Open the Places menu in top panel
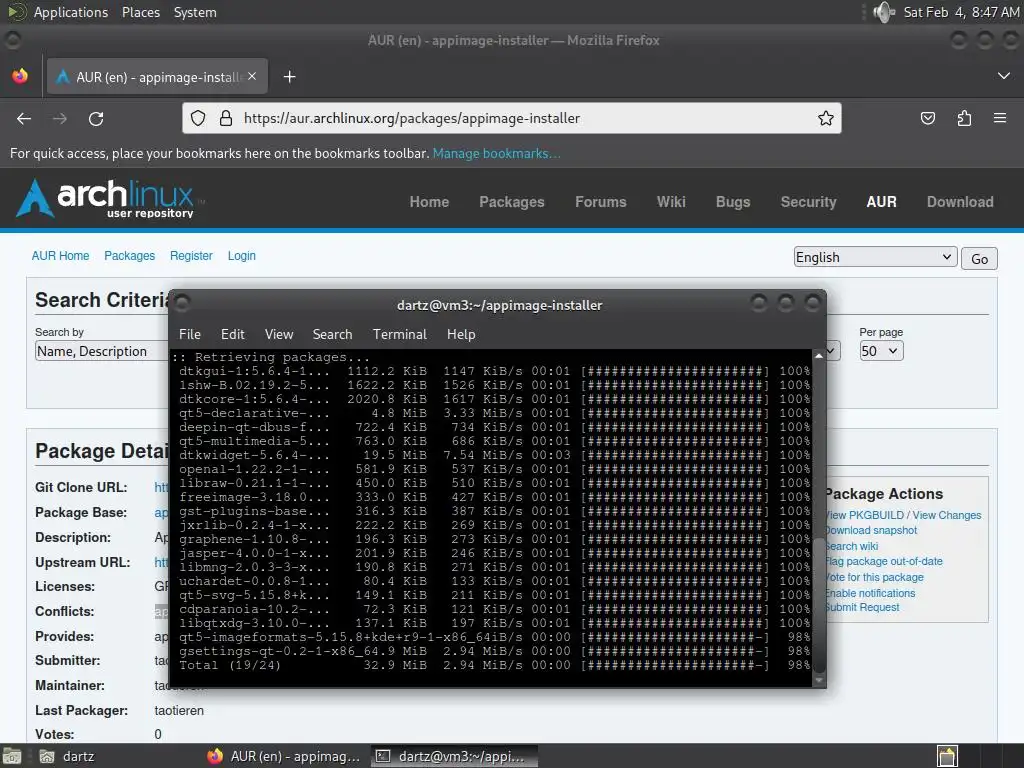Image resolution: width=1024 pixels, height=768 pixels. (140, 12)
